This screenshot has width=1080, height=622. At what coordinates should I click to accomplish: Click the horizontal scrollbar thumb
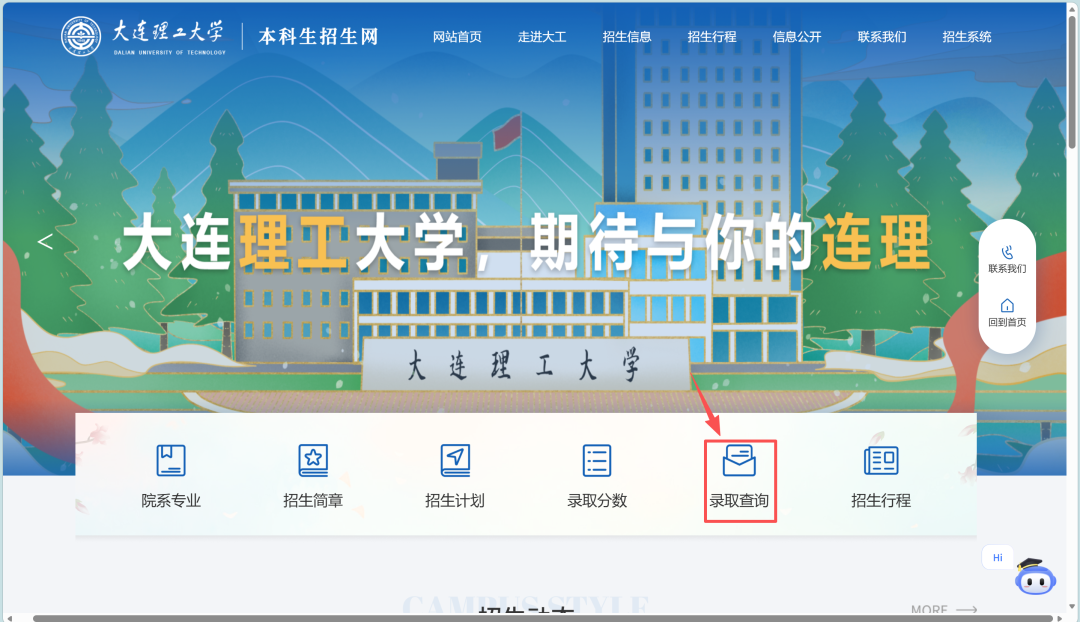[x=543, y=618]
